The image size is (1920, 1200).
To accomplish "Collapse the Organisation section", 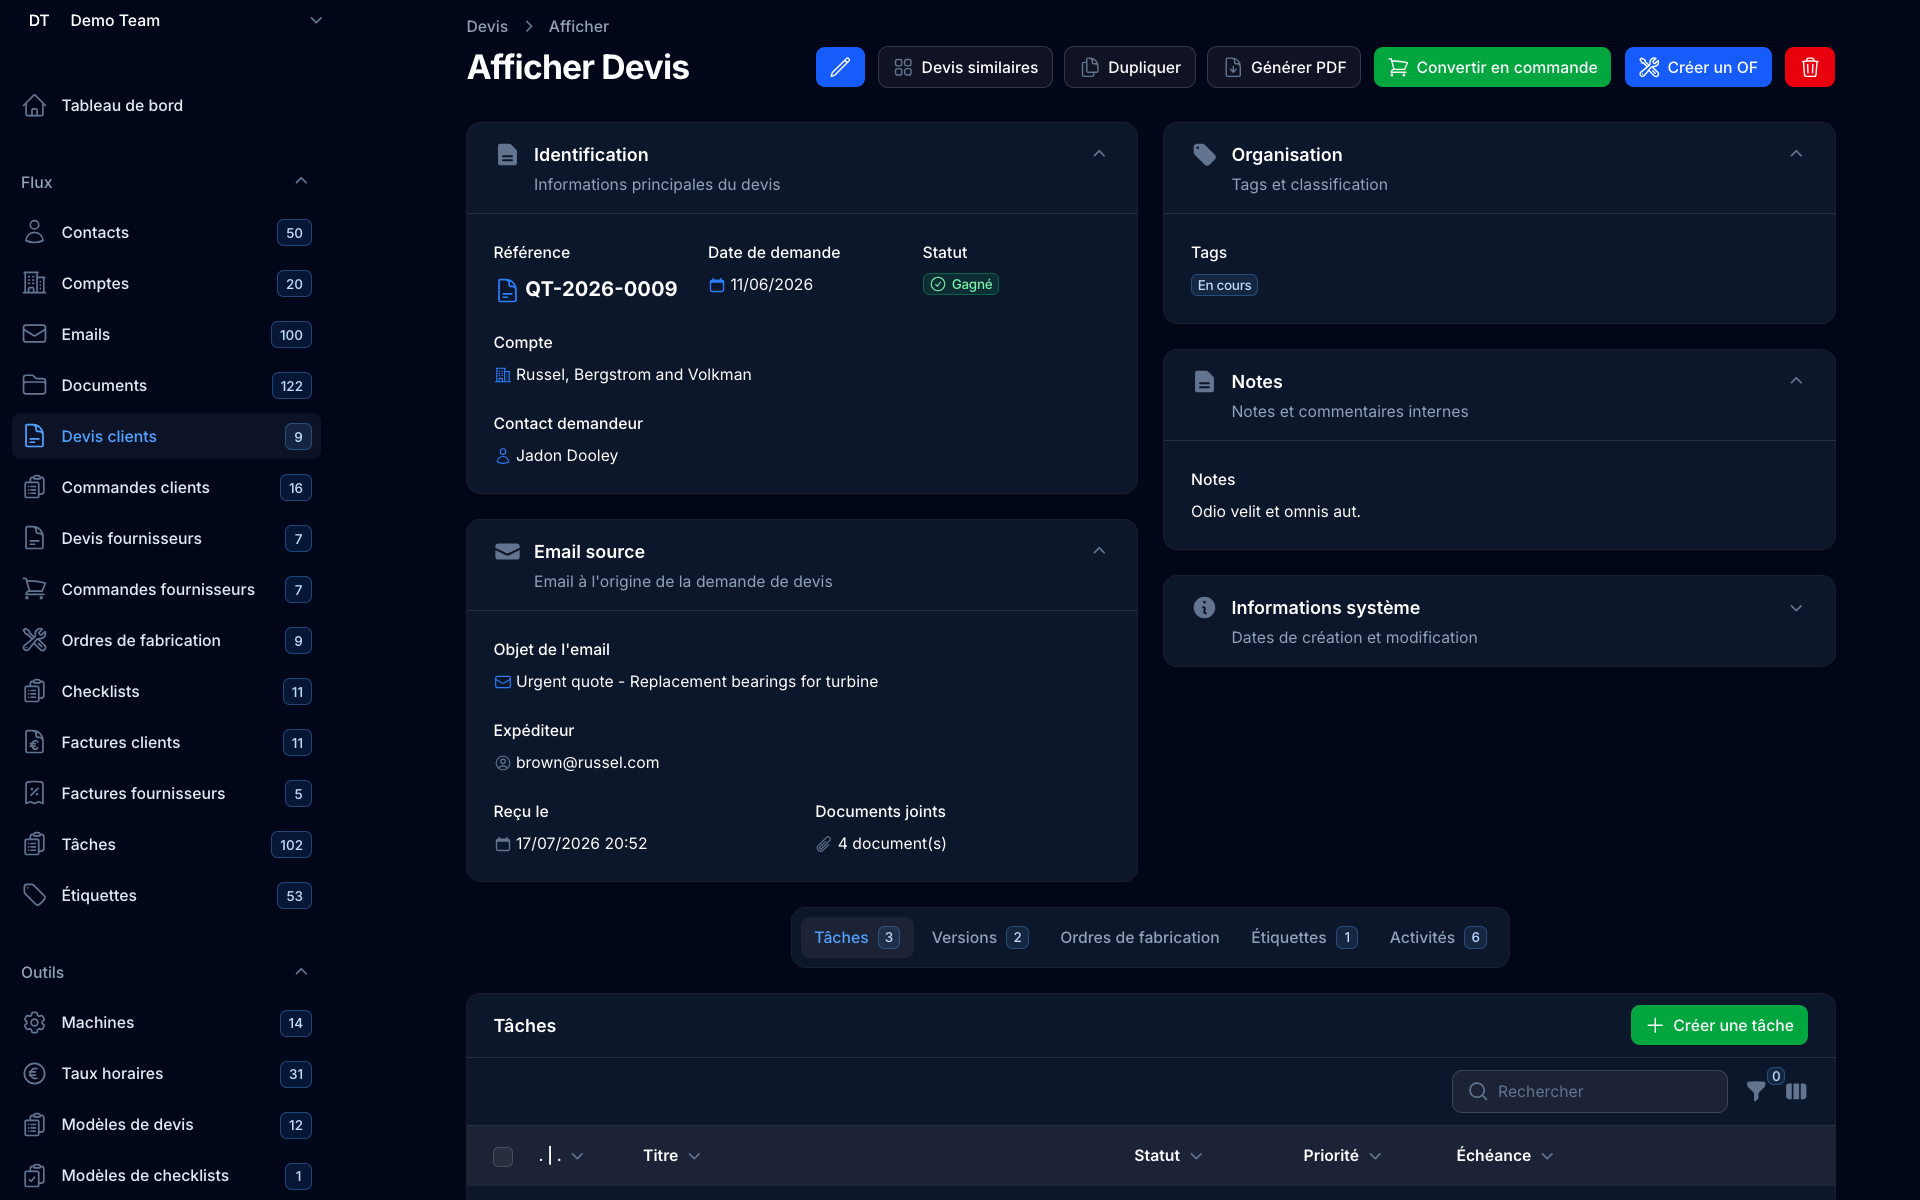I will pyautogui.click(x=1796, y=154).
